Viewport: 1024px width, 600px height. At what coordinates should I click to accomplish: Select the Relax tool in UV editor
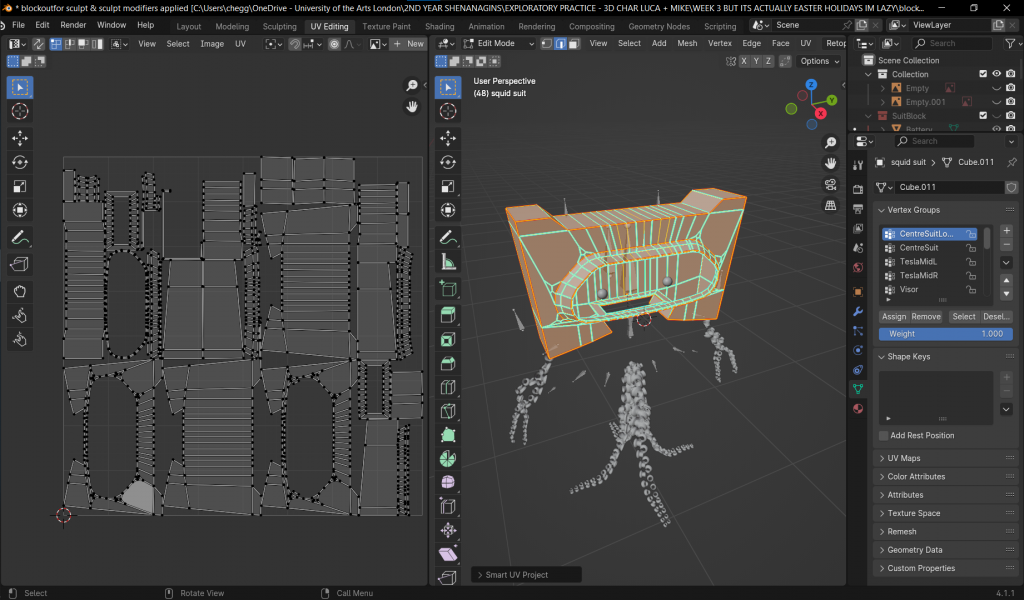pyautogui.click(x=20, y=316)
